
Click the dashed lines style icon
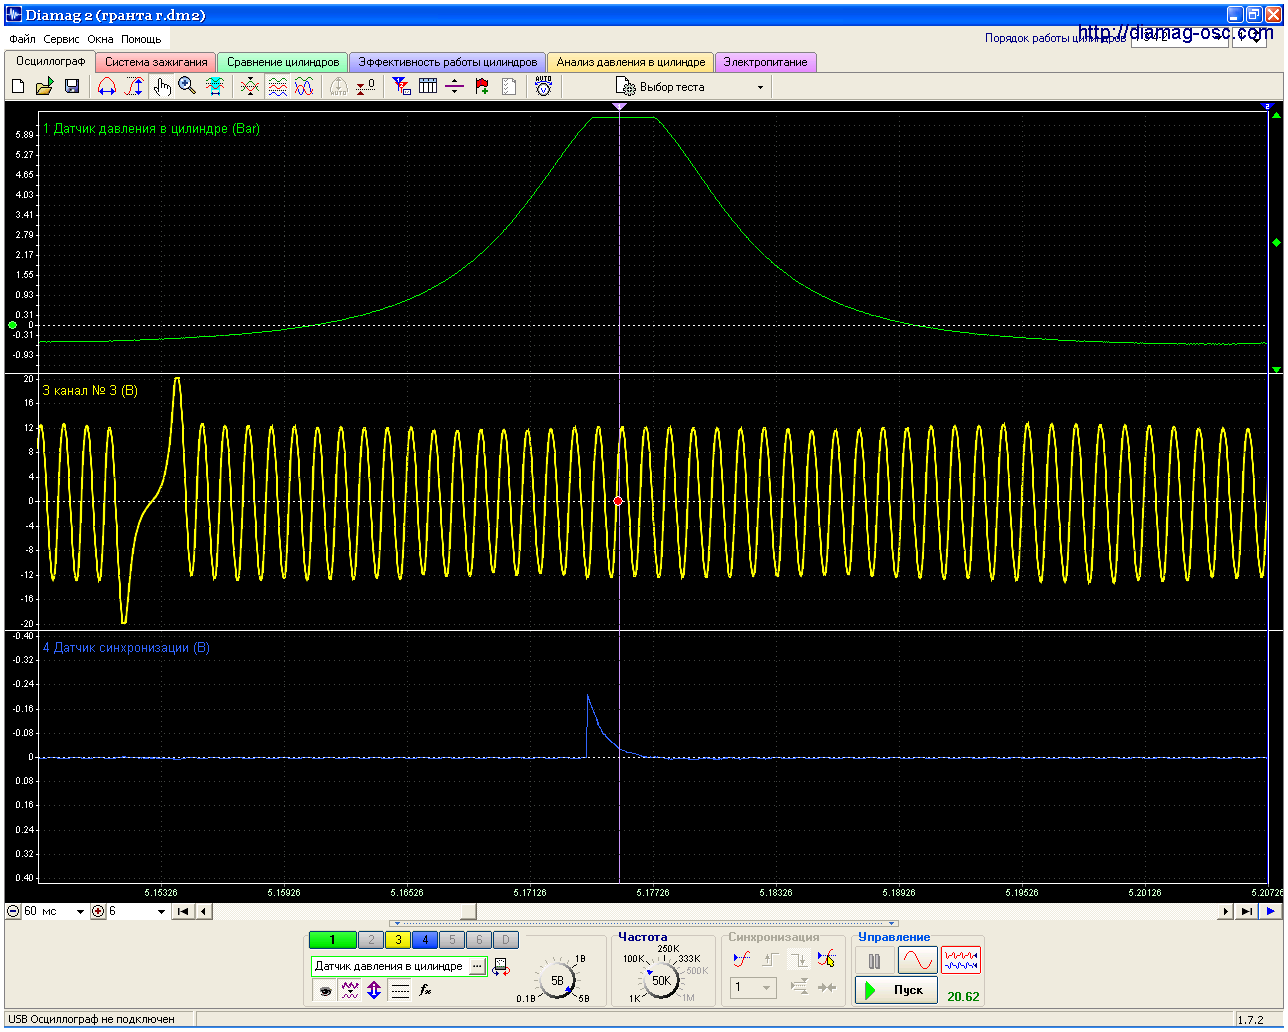[x=400, y=991]
